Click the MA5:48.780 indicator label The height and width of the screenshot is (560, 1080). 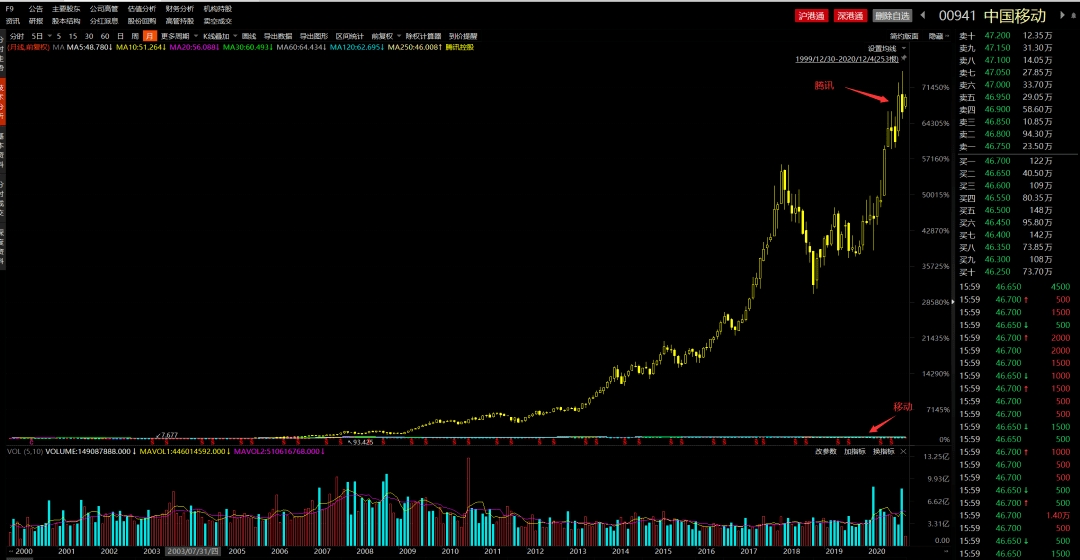pyautogui.click(x=90, y=48)
